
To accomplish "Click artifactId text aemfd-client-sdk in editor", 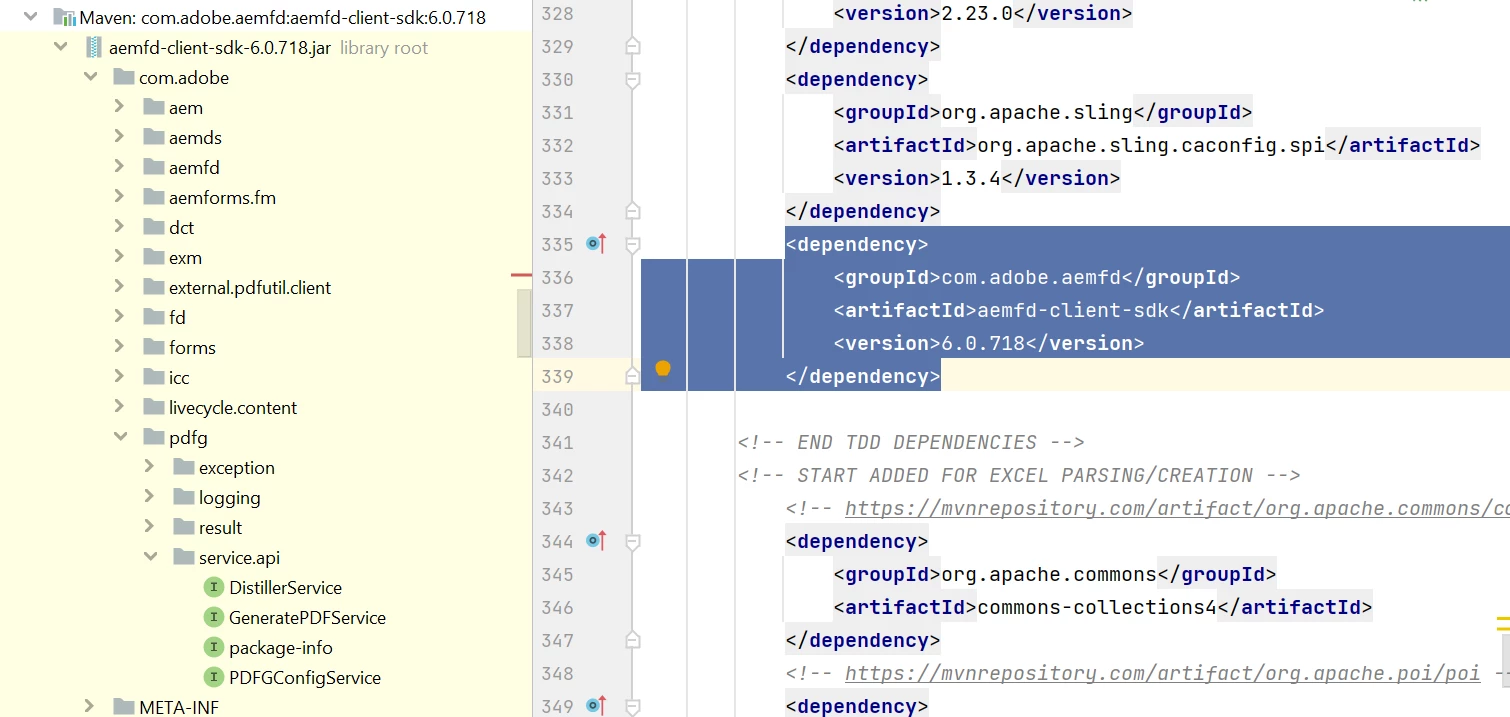I will 1073,310.
